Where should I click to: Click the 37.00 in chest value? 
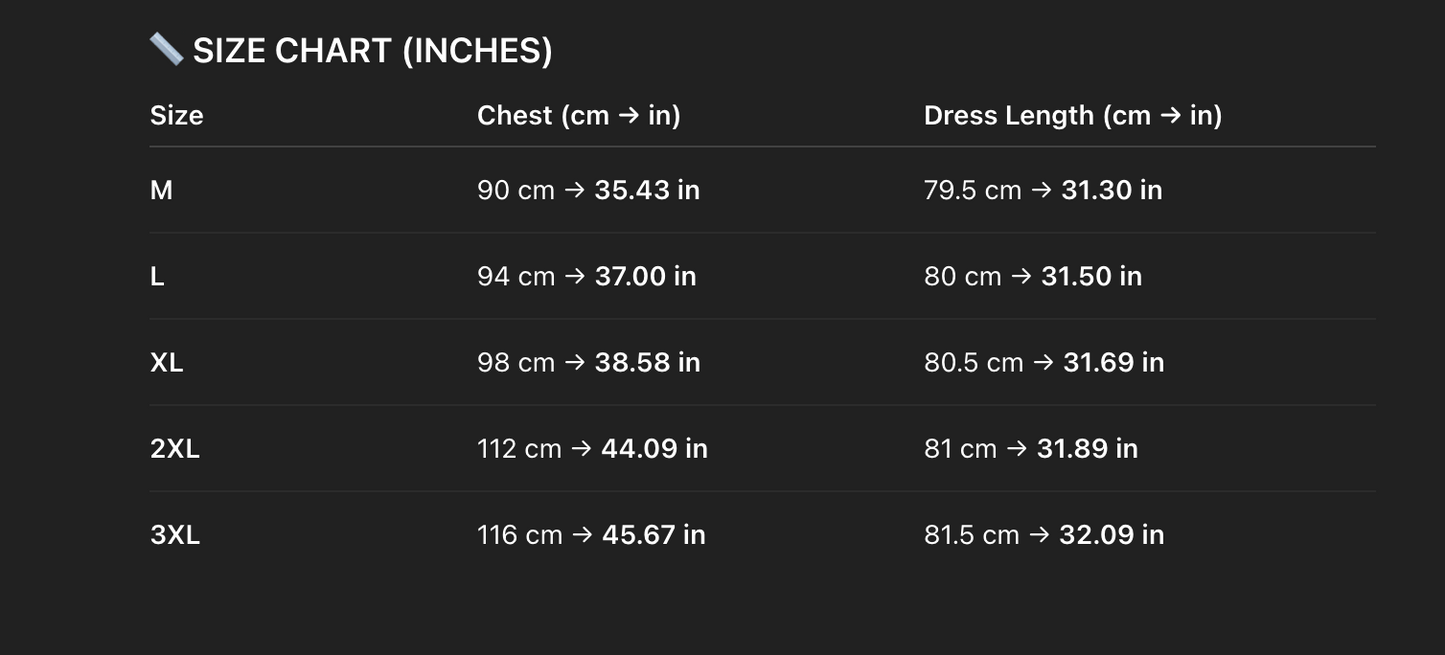coord(645,276)
